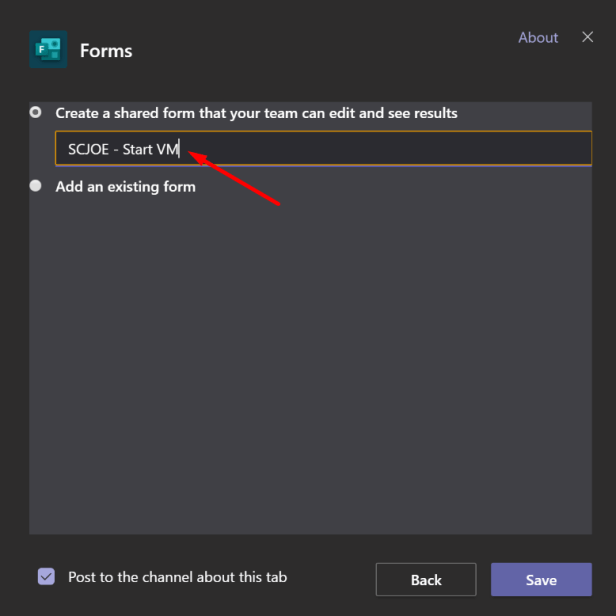Select the "Create a shared form" radio button

(36, 113)
